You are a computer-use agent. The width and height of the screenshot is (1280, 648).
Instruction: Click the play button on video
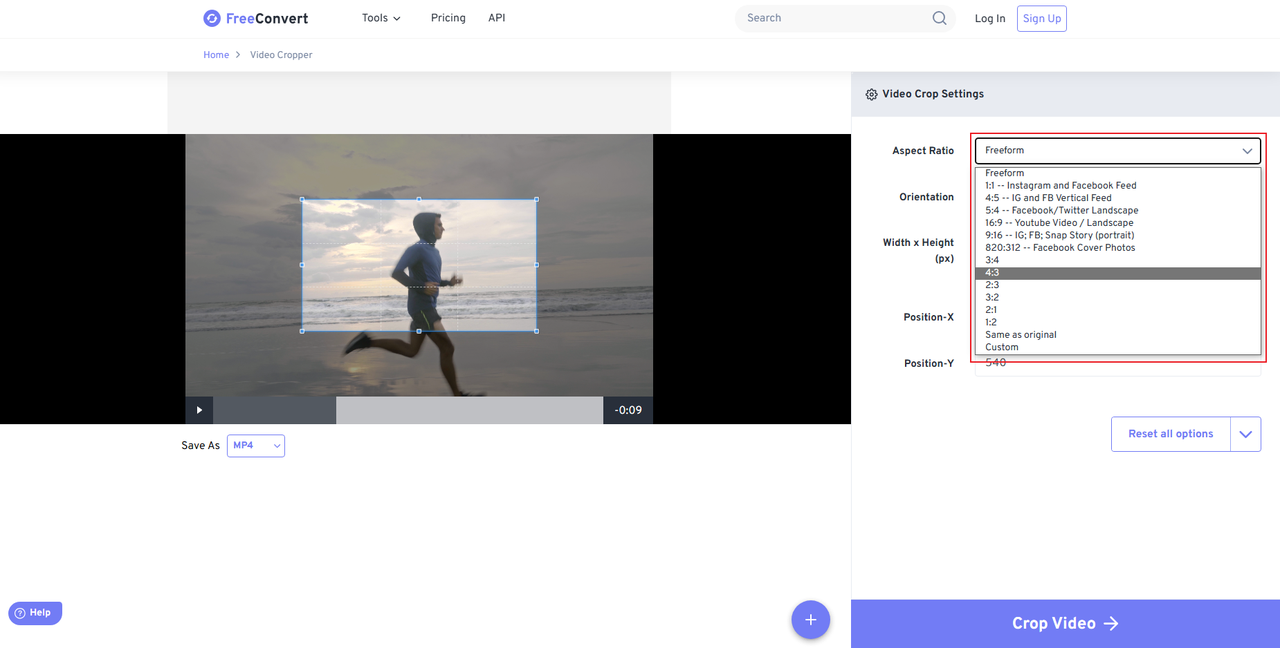(x=199, y=410)
